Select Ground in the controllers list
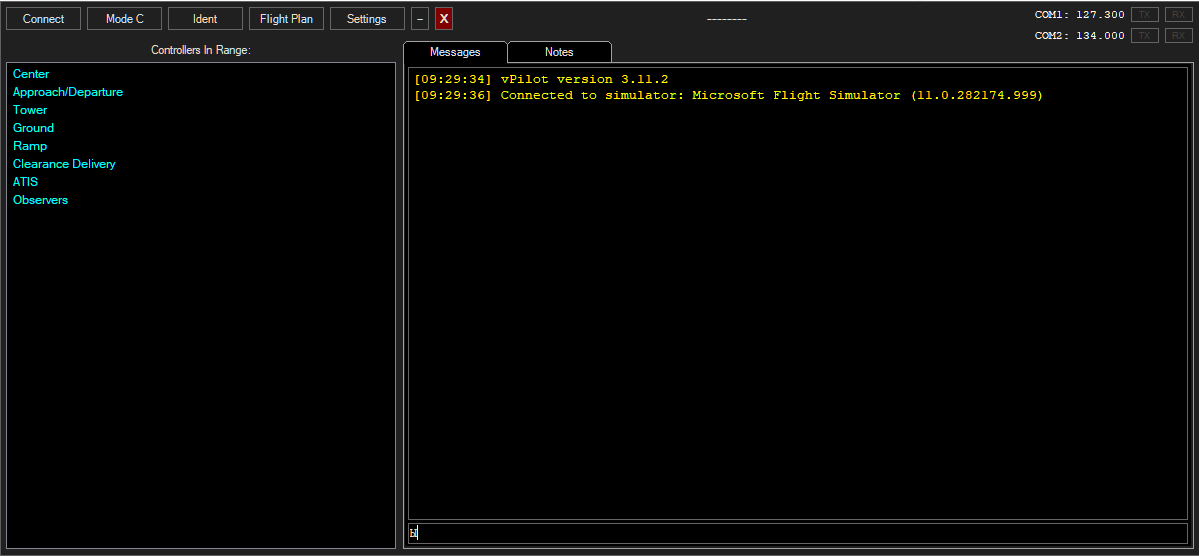 coord(33,128)
